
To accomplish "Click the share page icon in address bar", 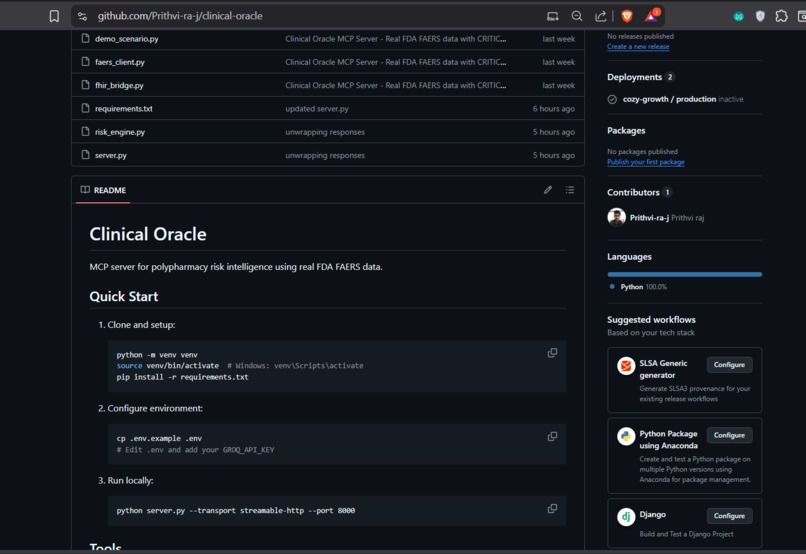I will 600,16.
